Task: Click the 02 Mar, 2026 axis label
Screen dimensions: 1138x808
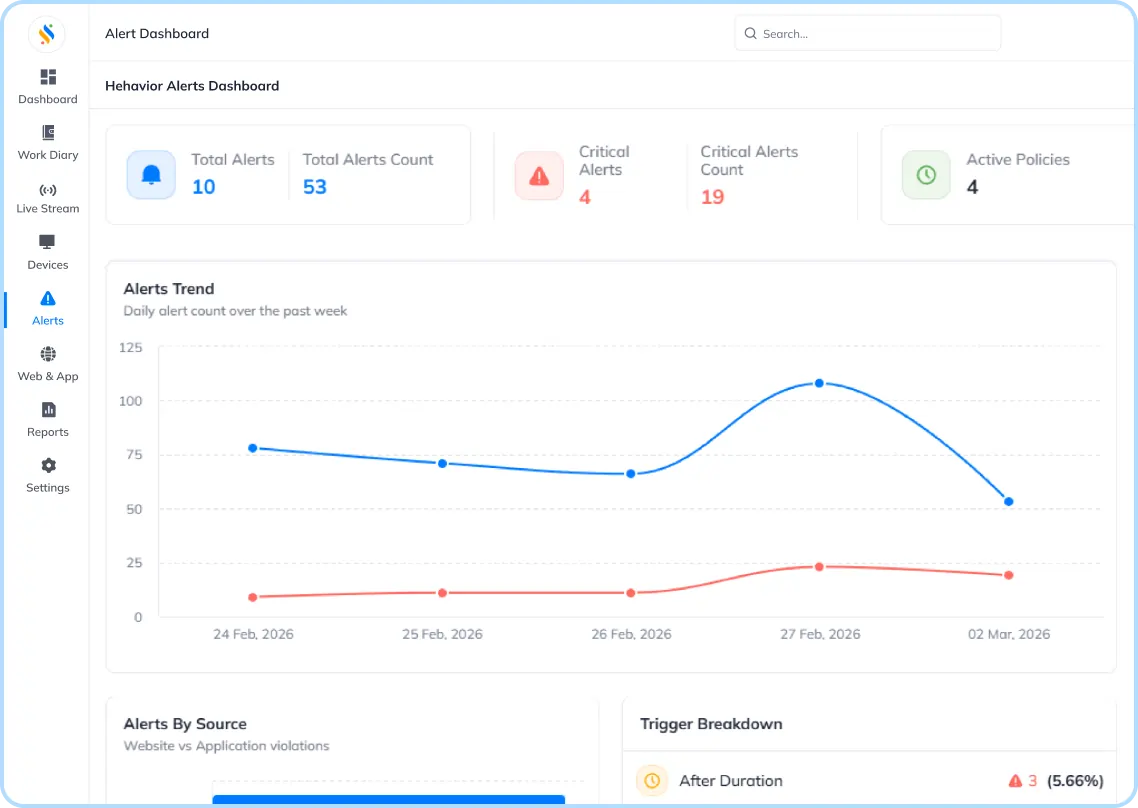Action: point(1009,634)
